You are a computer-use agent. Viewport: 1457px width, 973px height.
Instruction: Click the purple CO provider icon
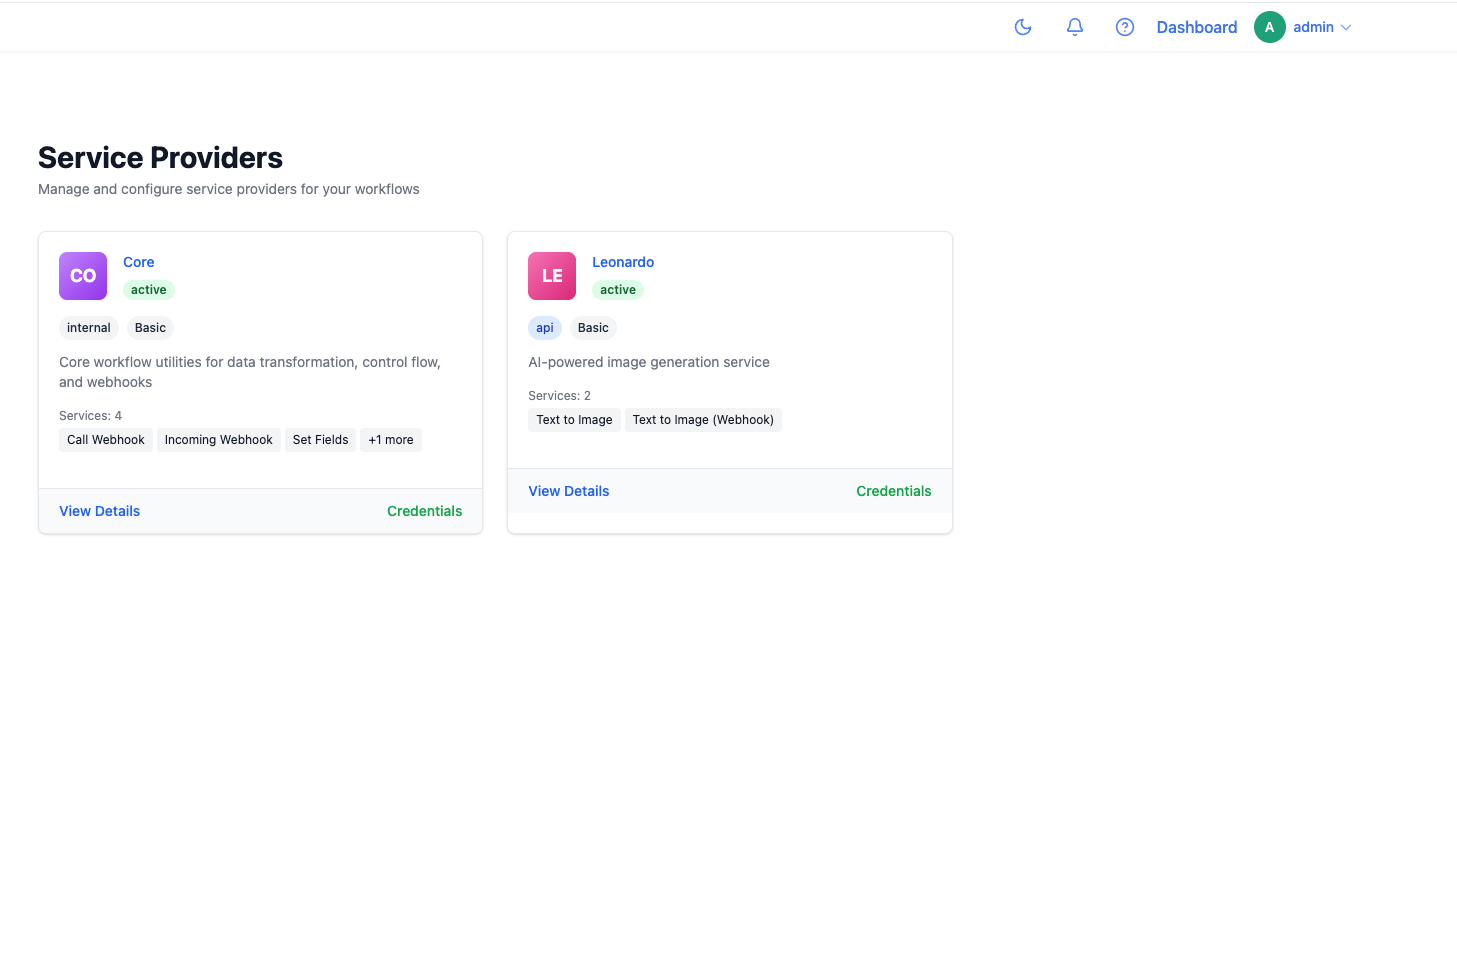(x=83, y=276)
